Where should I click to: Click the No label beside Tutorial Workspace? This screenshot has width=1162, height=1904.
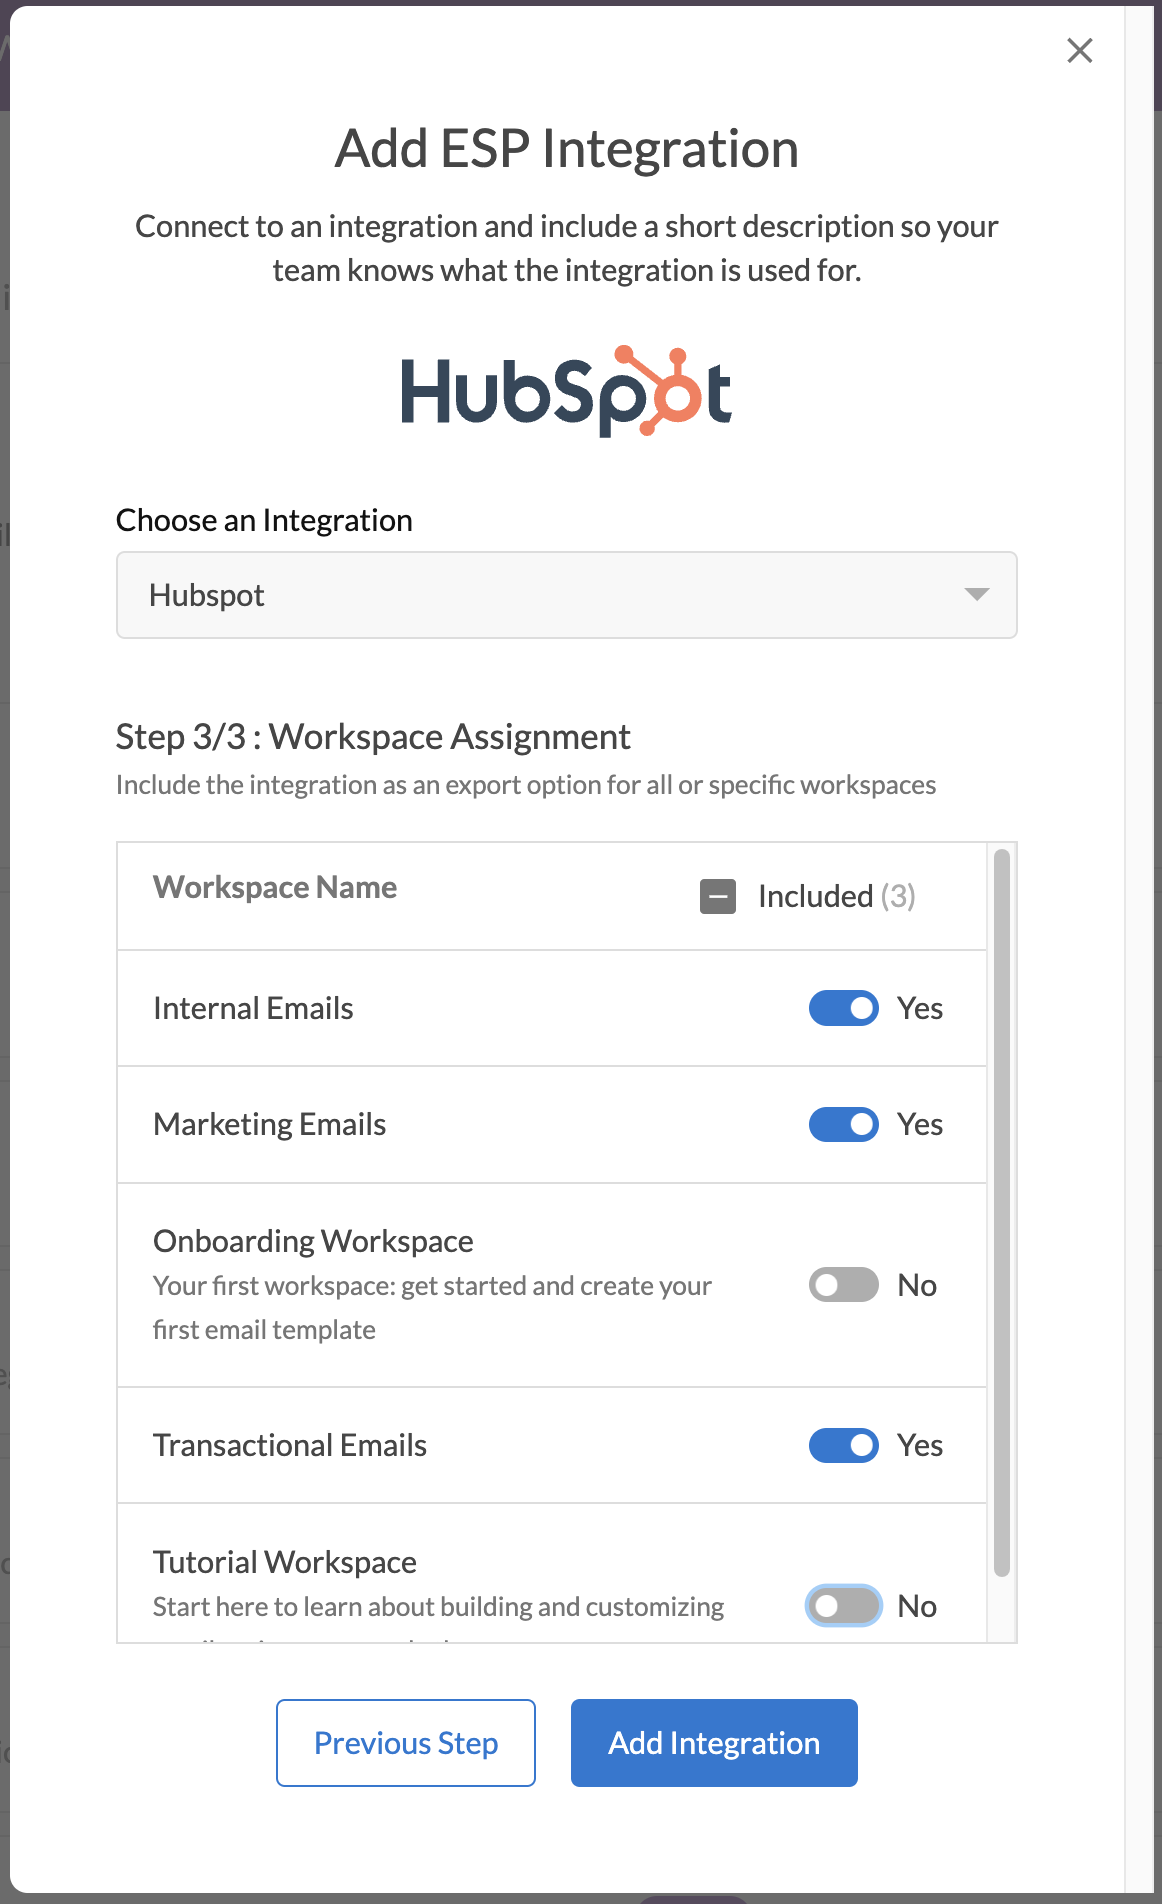coord(917,1606)
